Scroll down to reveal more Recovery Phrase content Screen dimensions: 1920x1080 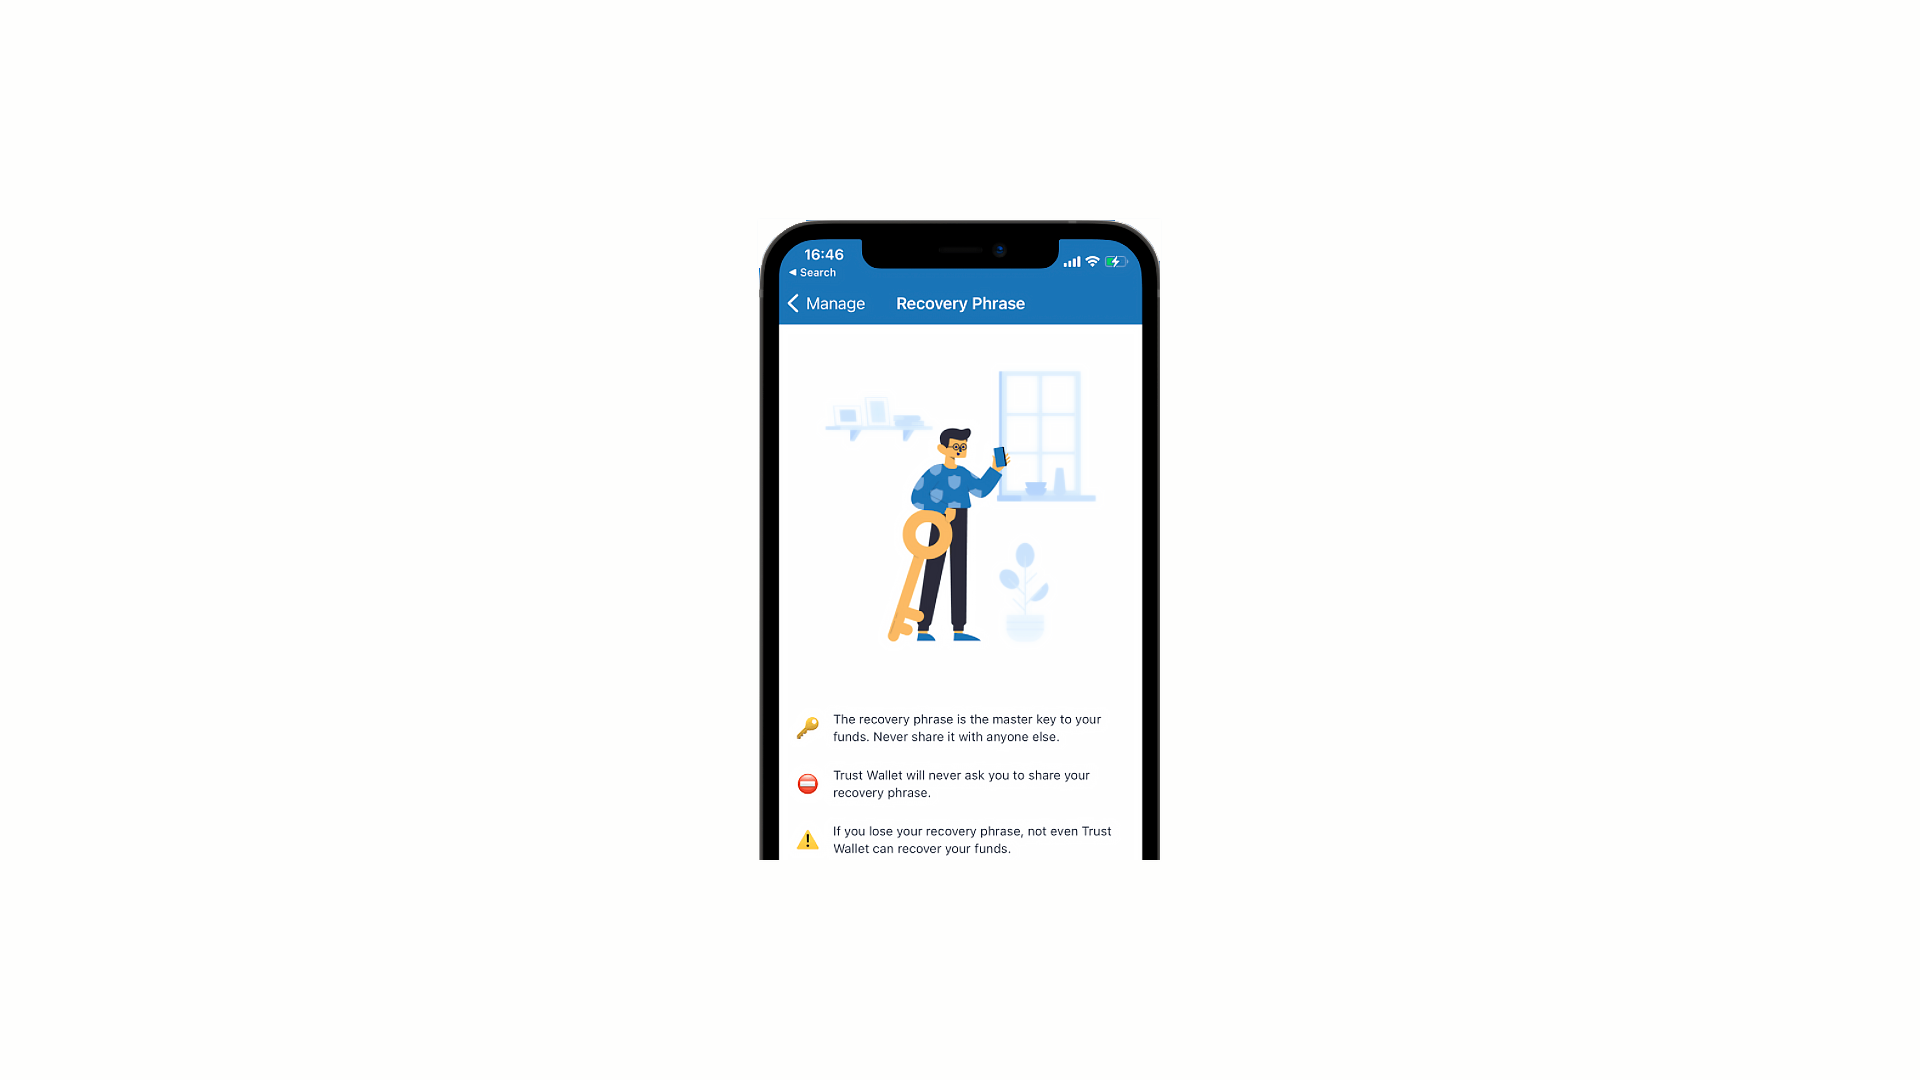click(959, 778)
